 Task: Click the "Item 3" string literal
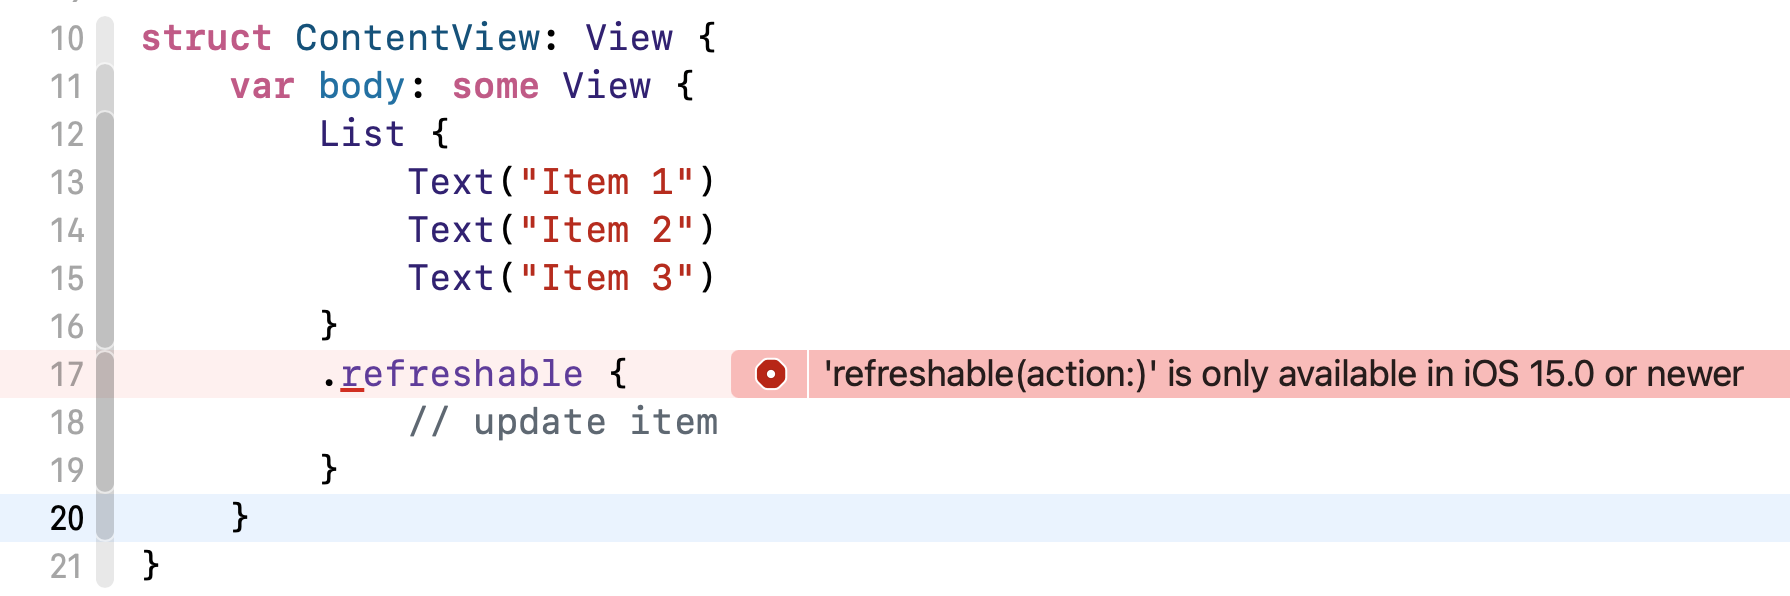(x=607, y=278)
